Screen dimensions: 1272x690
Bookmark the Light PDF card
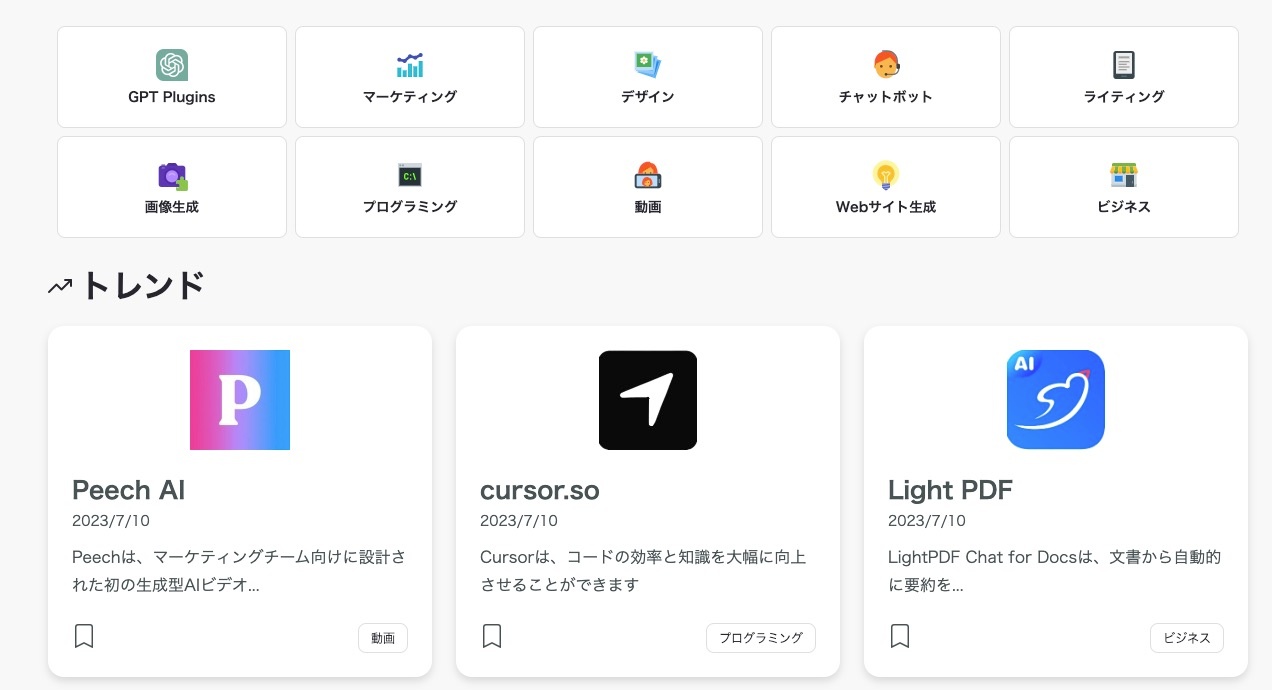[x=900, y=636]
